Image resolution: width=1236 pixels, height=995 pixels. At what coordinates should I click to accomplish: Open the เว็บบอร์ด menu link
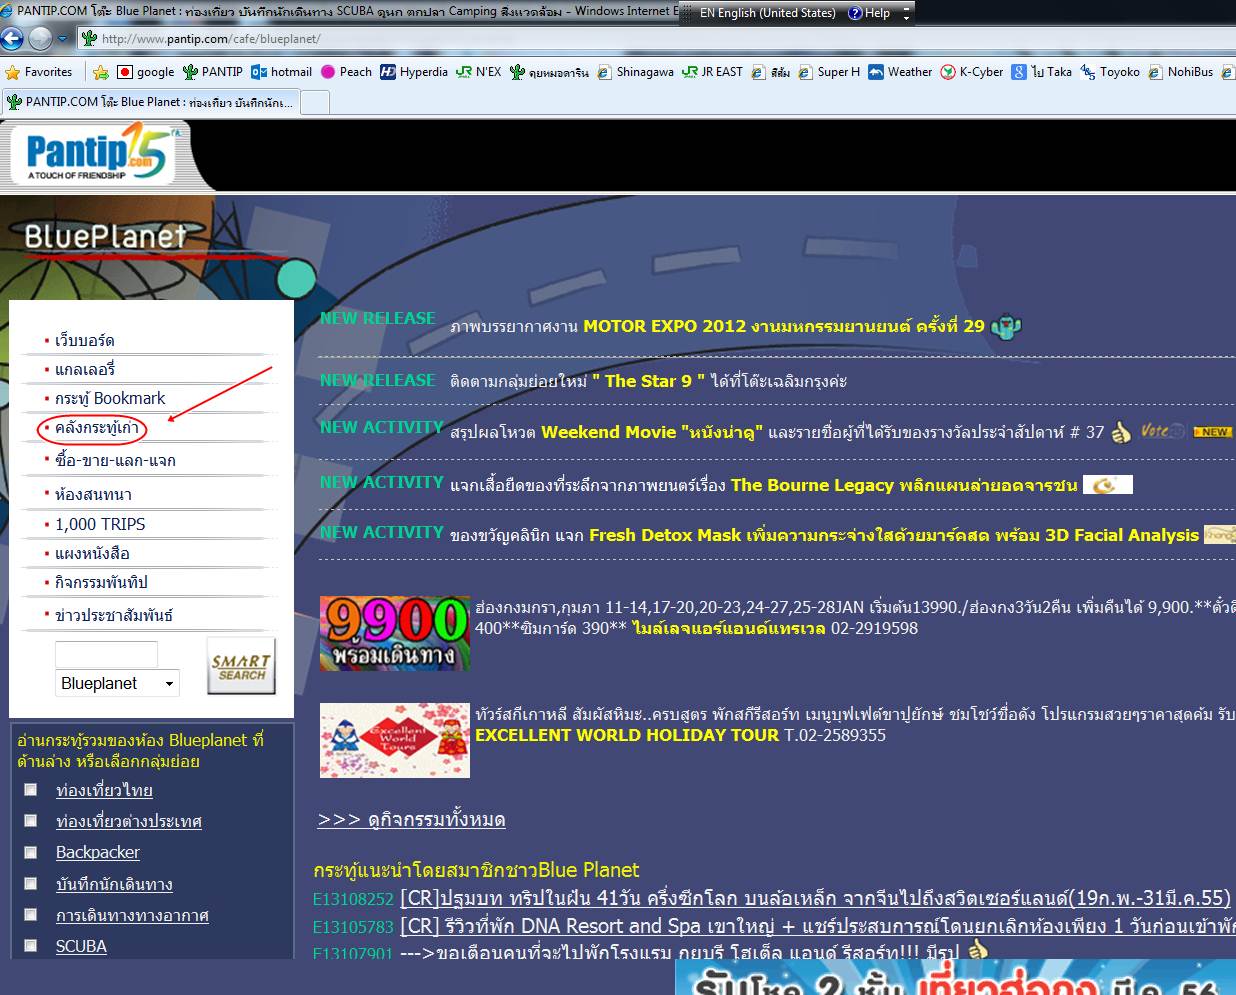click(85, 340)
